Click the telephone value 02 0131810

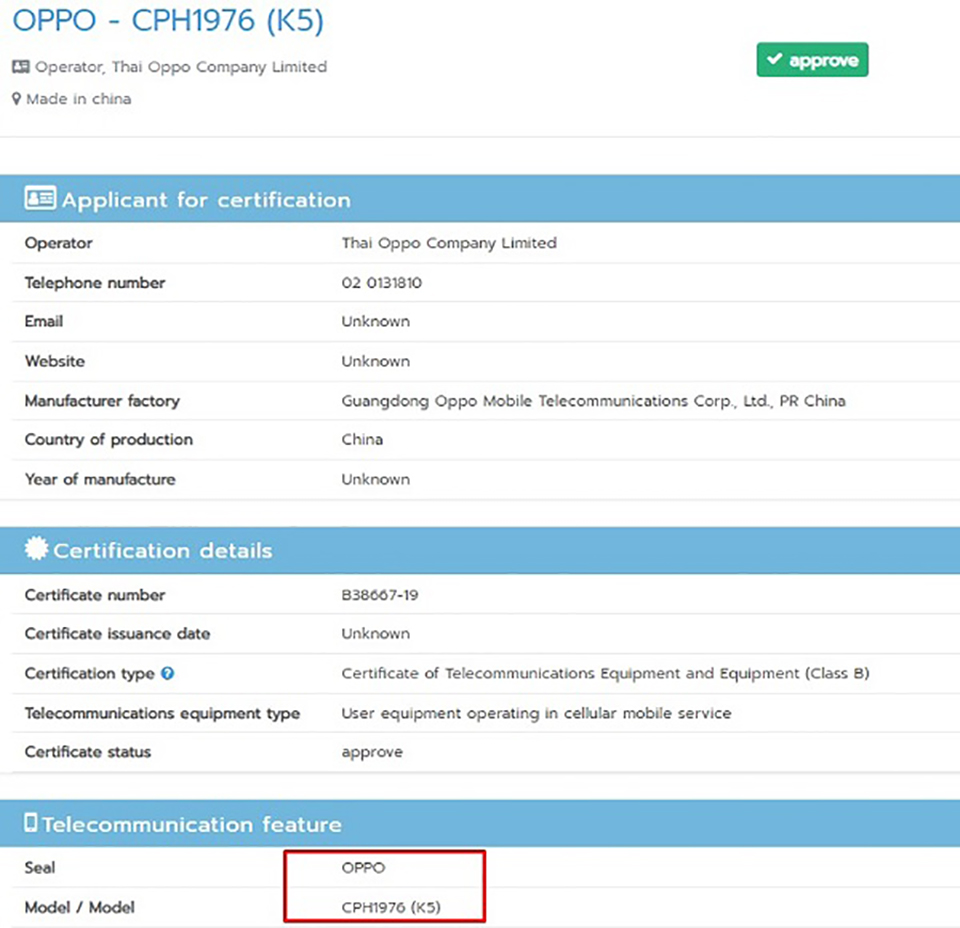pyautogui.click(x=381, y=283)
